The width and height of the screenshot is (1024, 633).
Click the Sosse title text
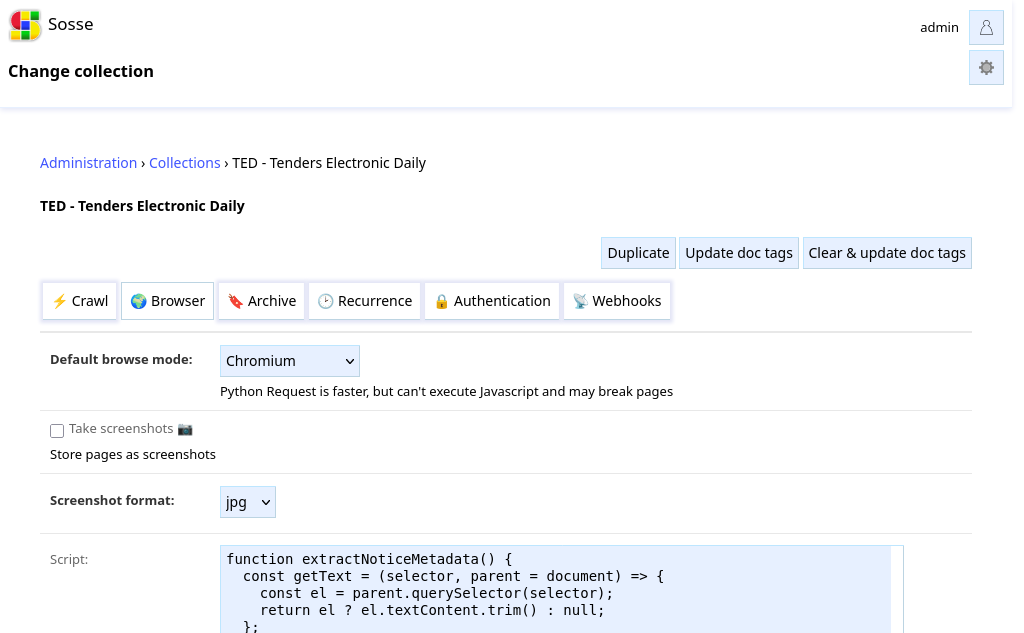tap(71, 25)
